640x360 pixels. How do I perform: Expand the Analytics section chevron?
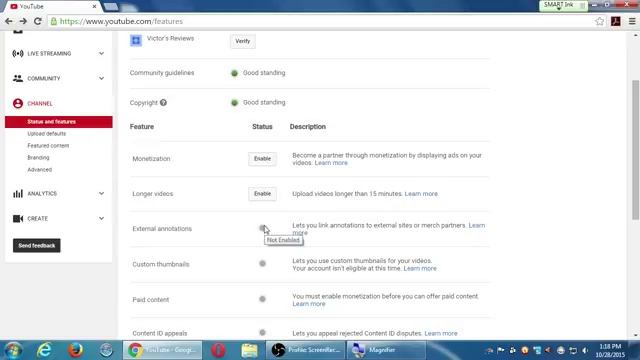click(101, 193)
